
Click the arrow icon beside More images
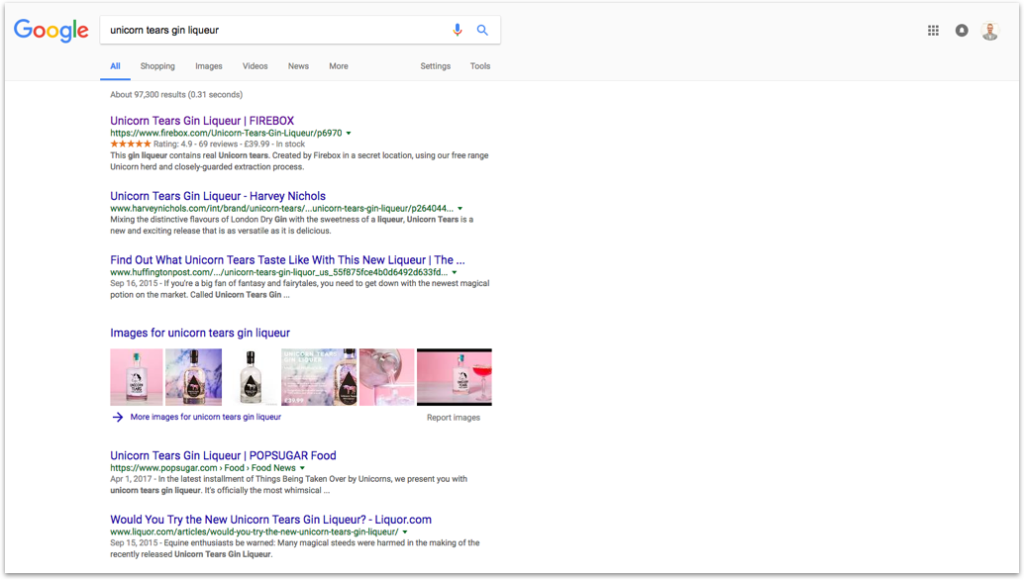(x=118, y=417)
